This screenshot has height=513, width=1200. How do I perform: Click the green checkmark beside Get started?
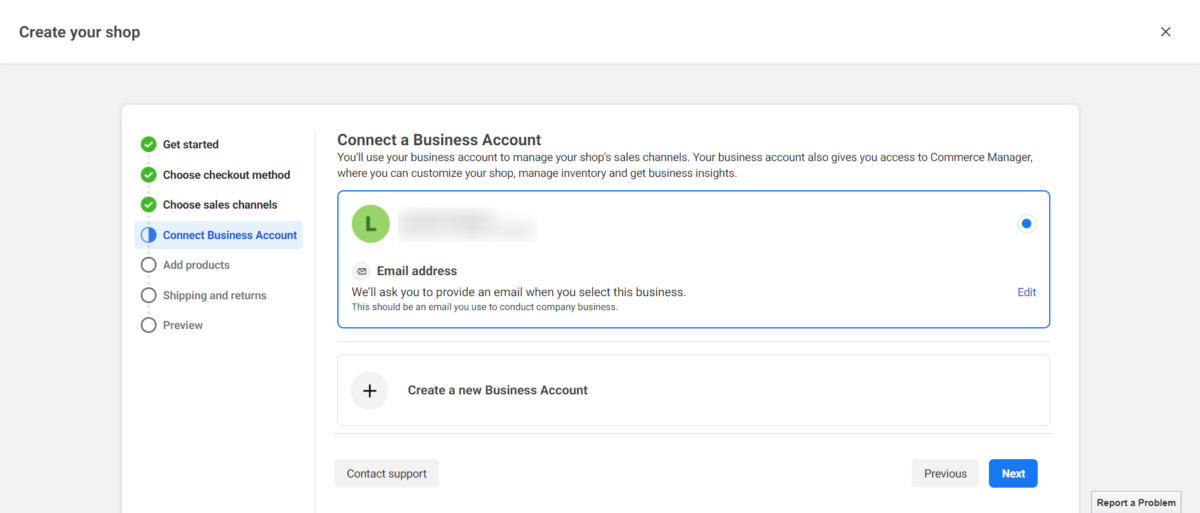pos(148,144)
